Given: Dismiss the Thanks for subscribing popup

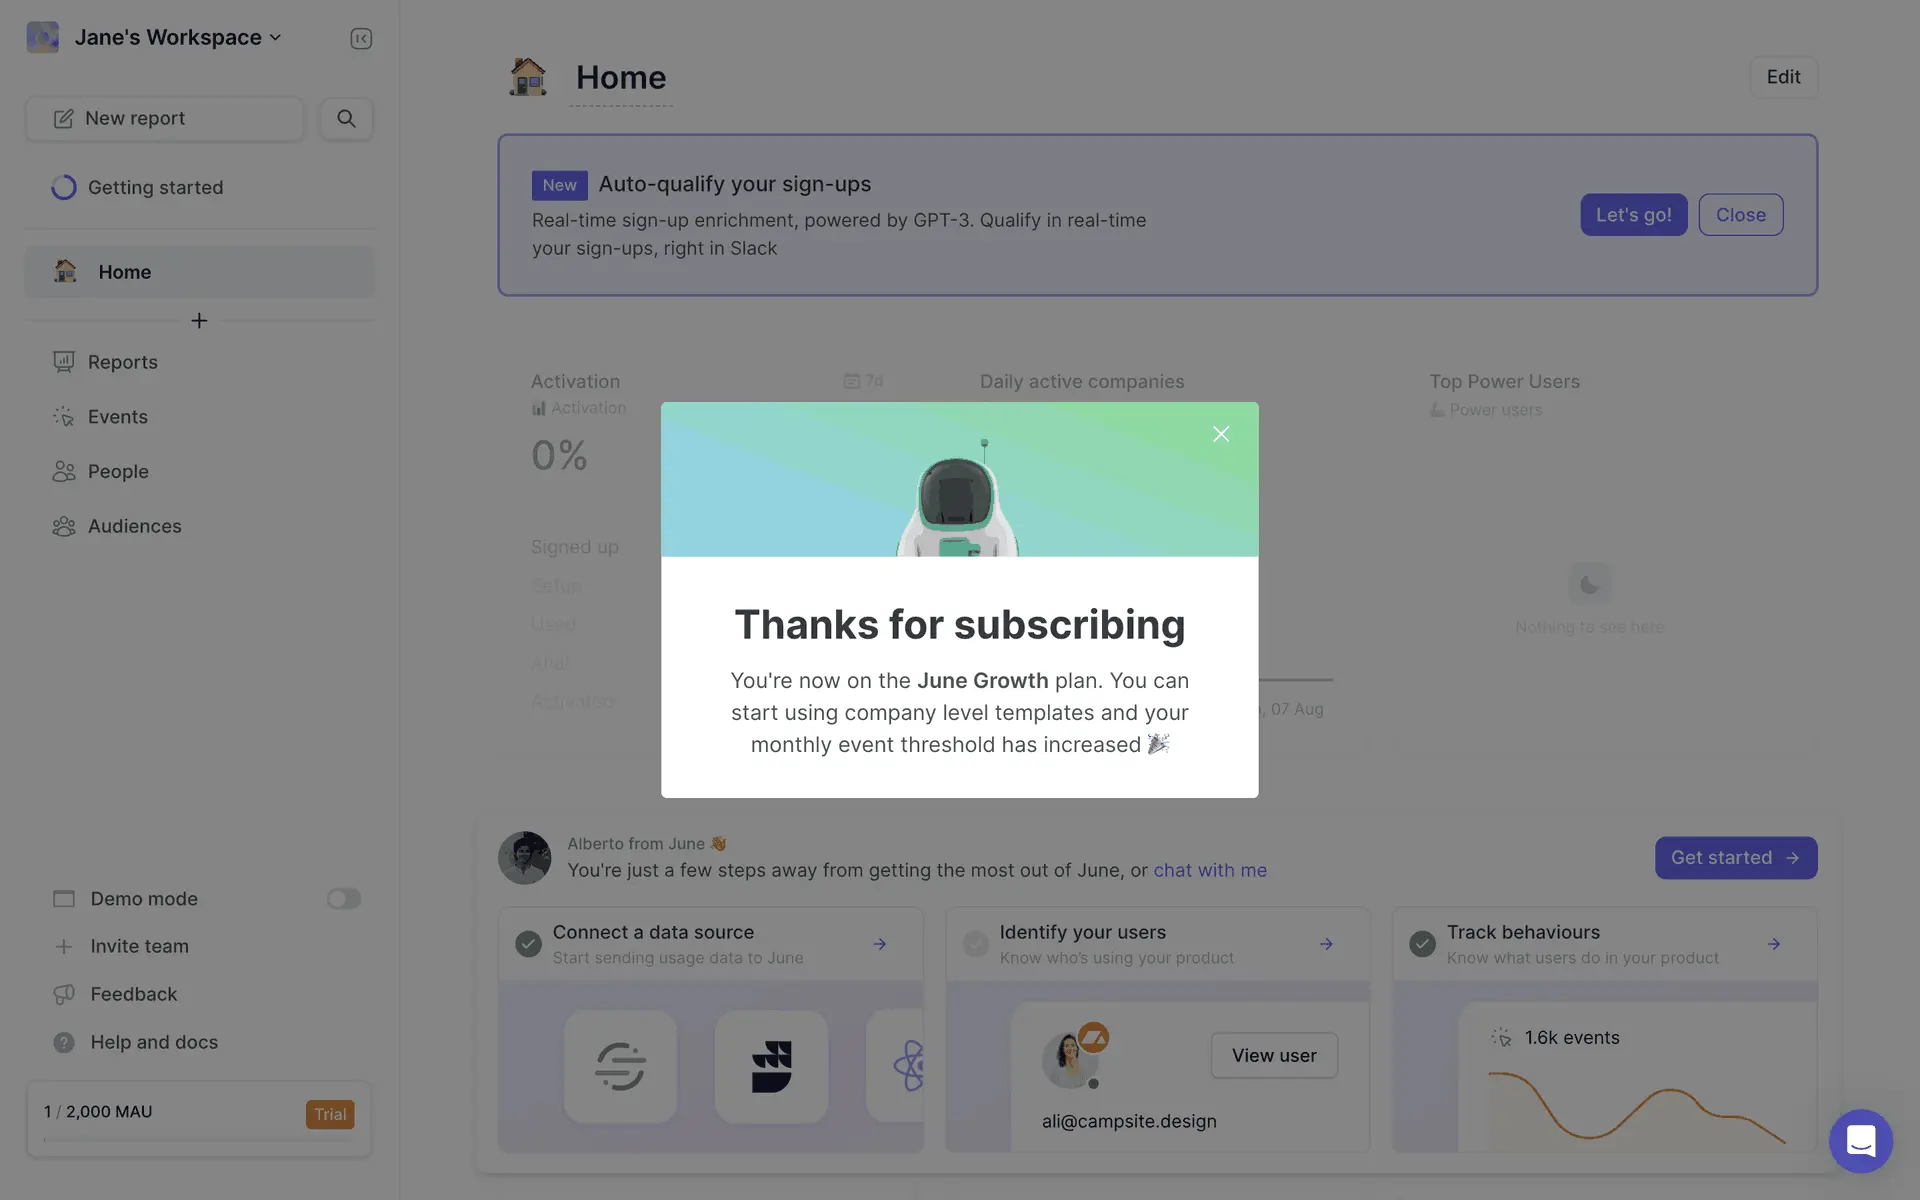Looking at the screenshot, I should pyautogui.click(x=1221, y=434).
